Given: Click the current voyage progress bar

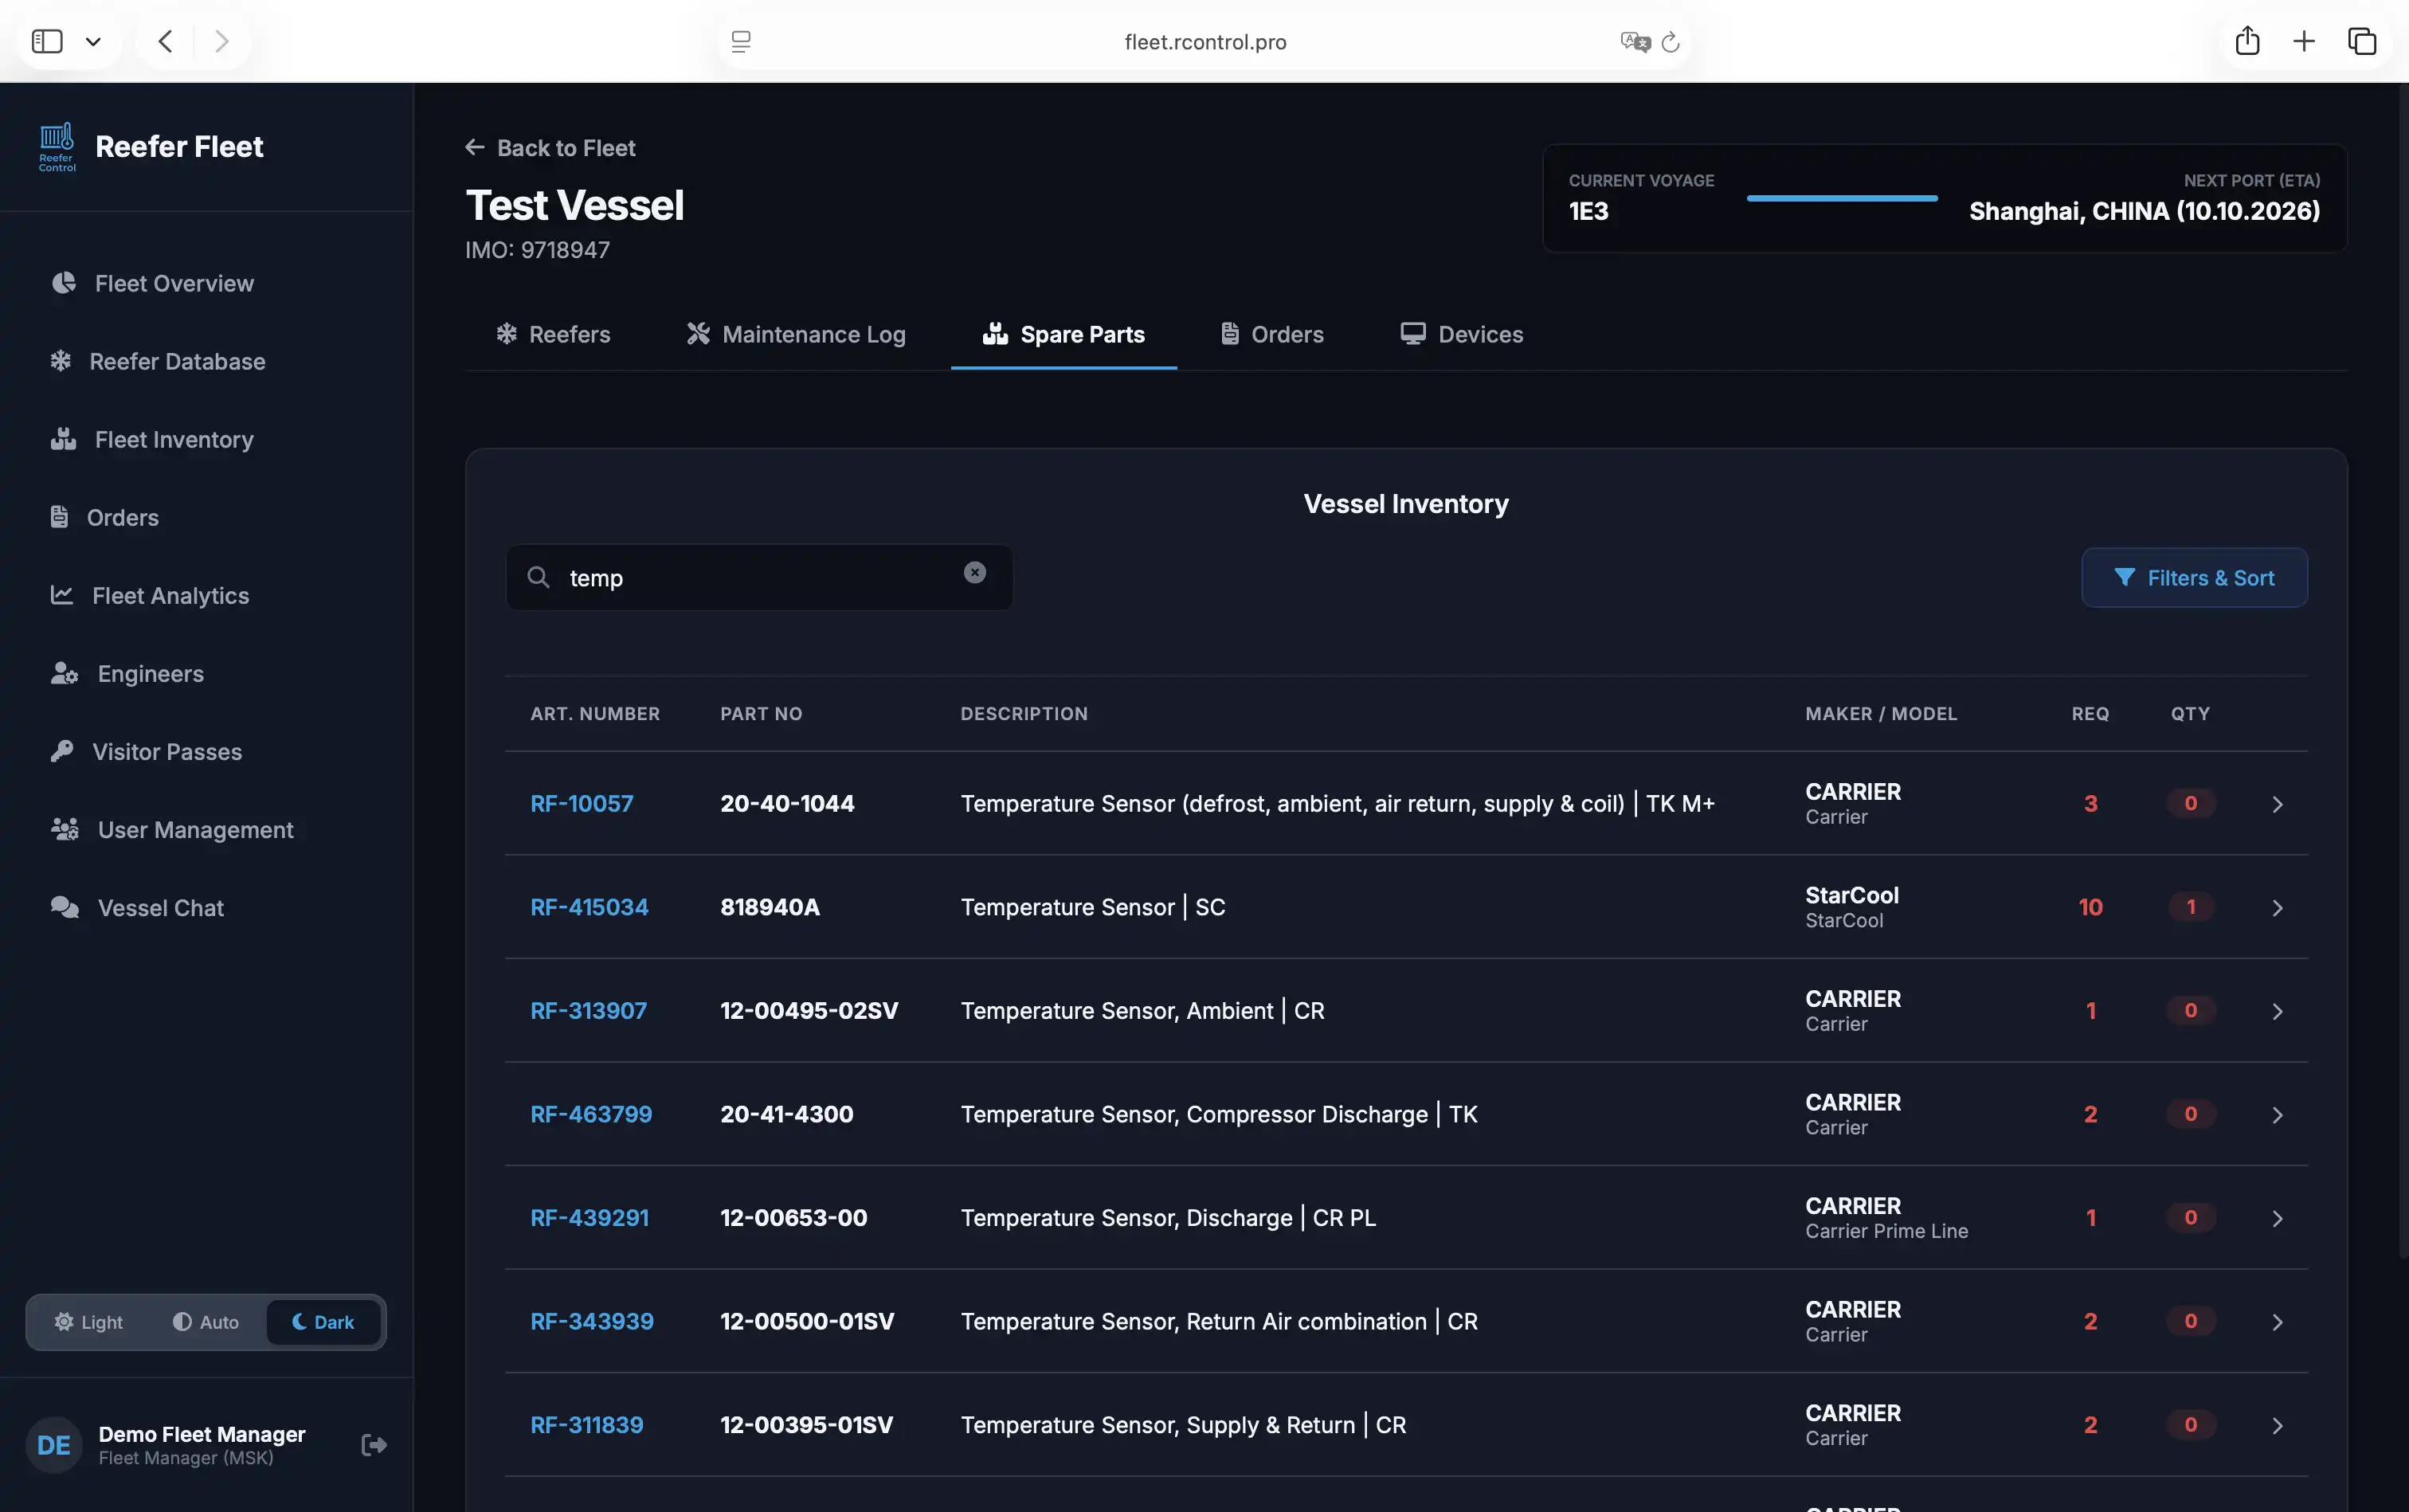Looking at the screenshot, I should pyautogui.click(x=1842, y=198).
